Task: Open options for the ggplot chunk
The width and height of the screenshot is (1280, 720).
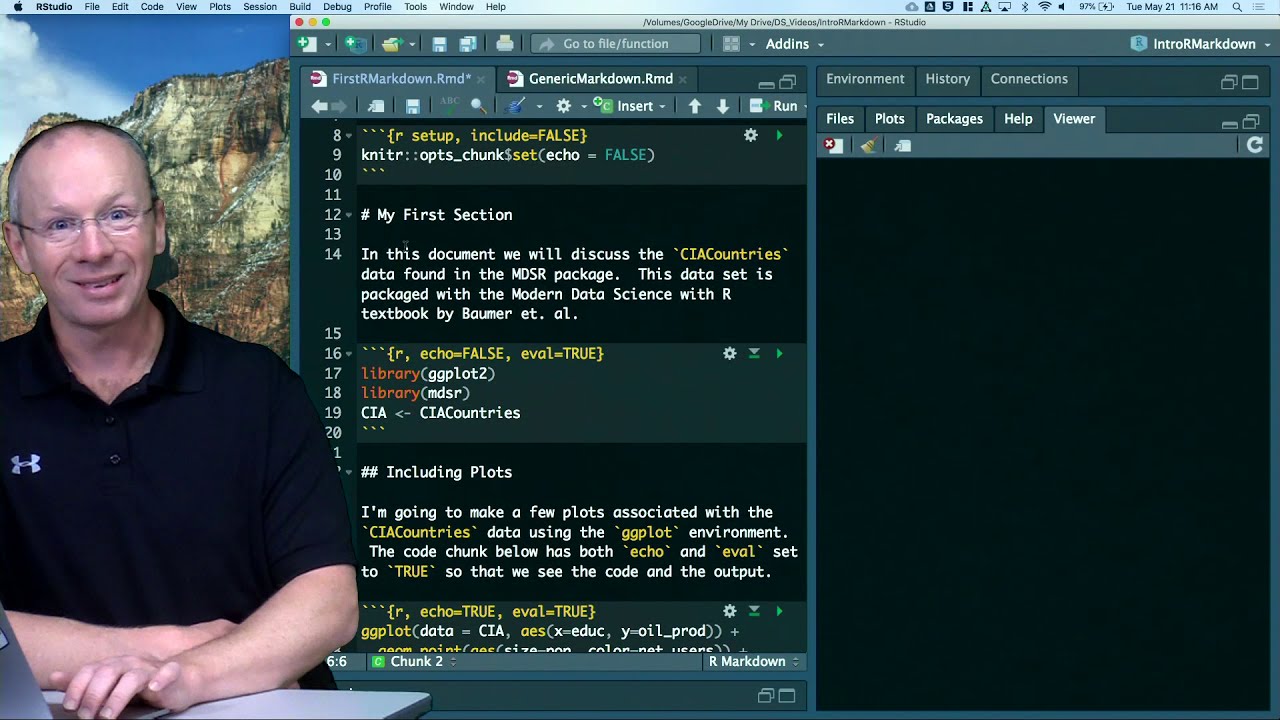Action: pyautogui.click(x=730, y=611)
